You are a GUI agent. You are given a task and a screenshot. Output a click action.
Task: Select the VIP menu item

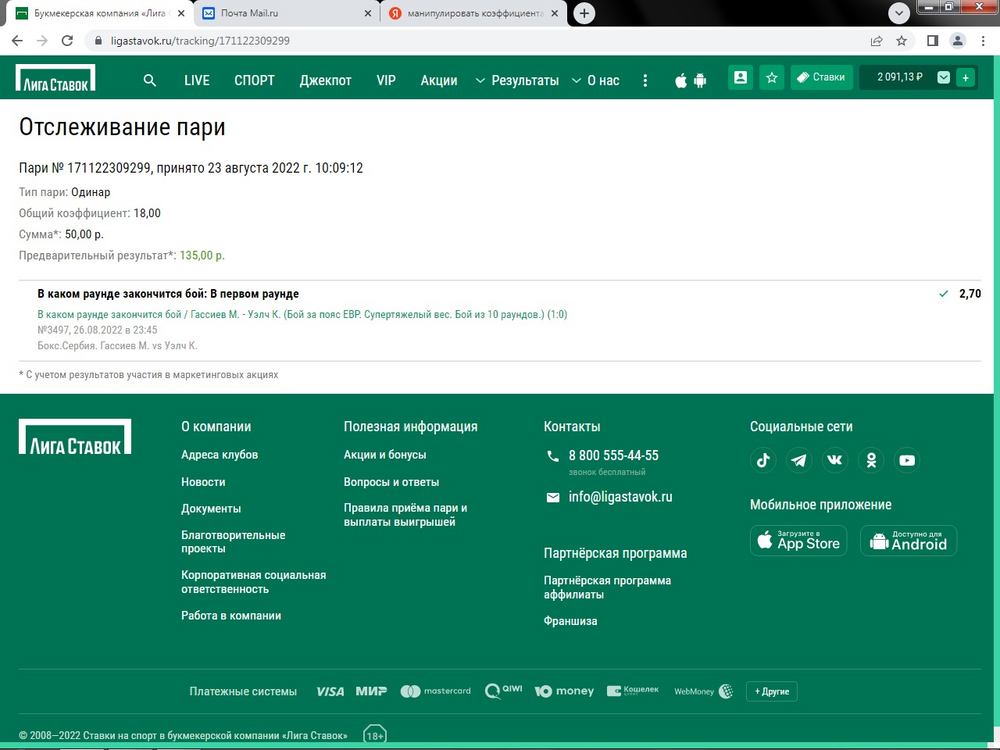(386, 80)
